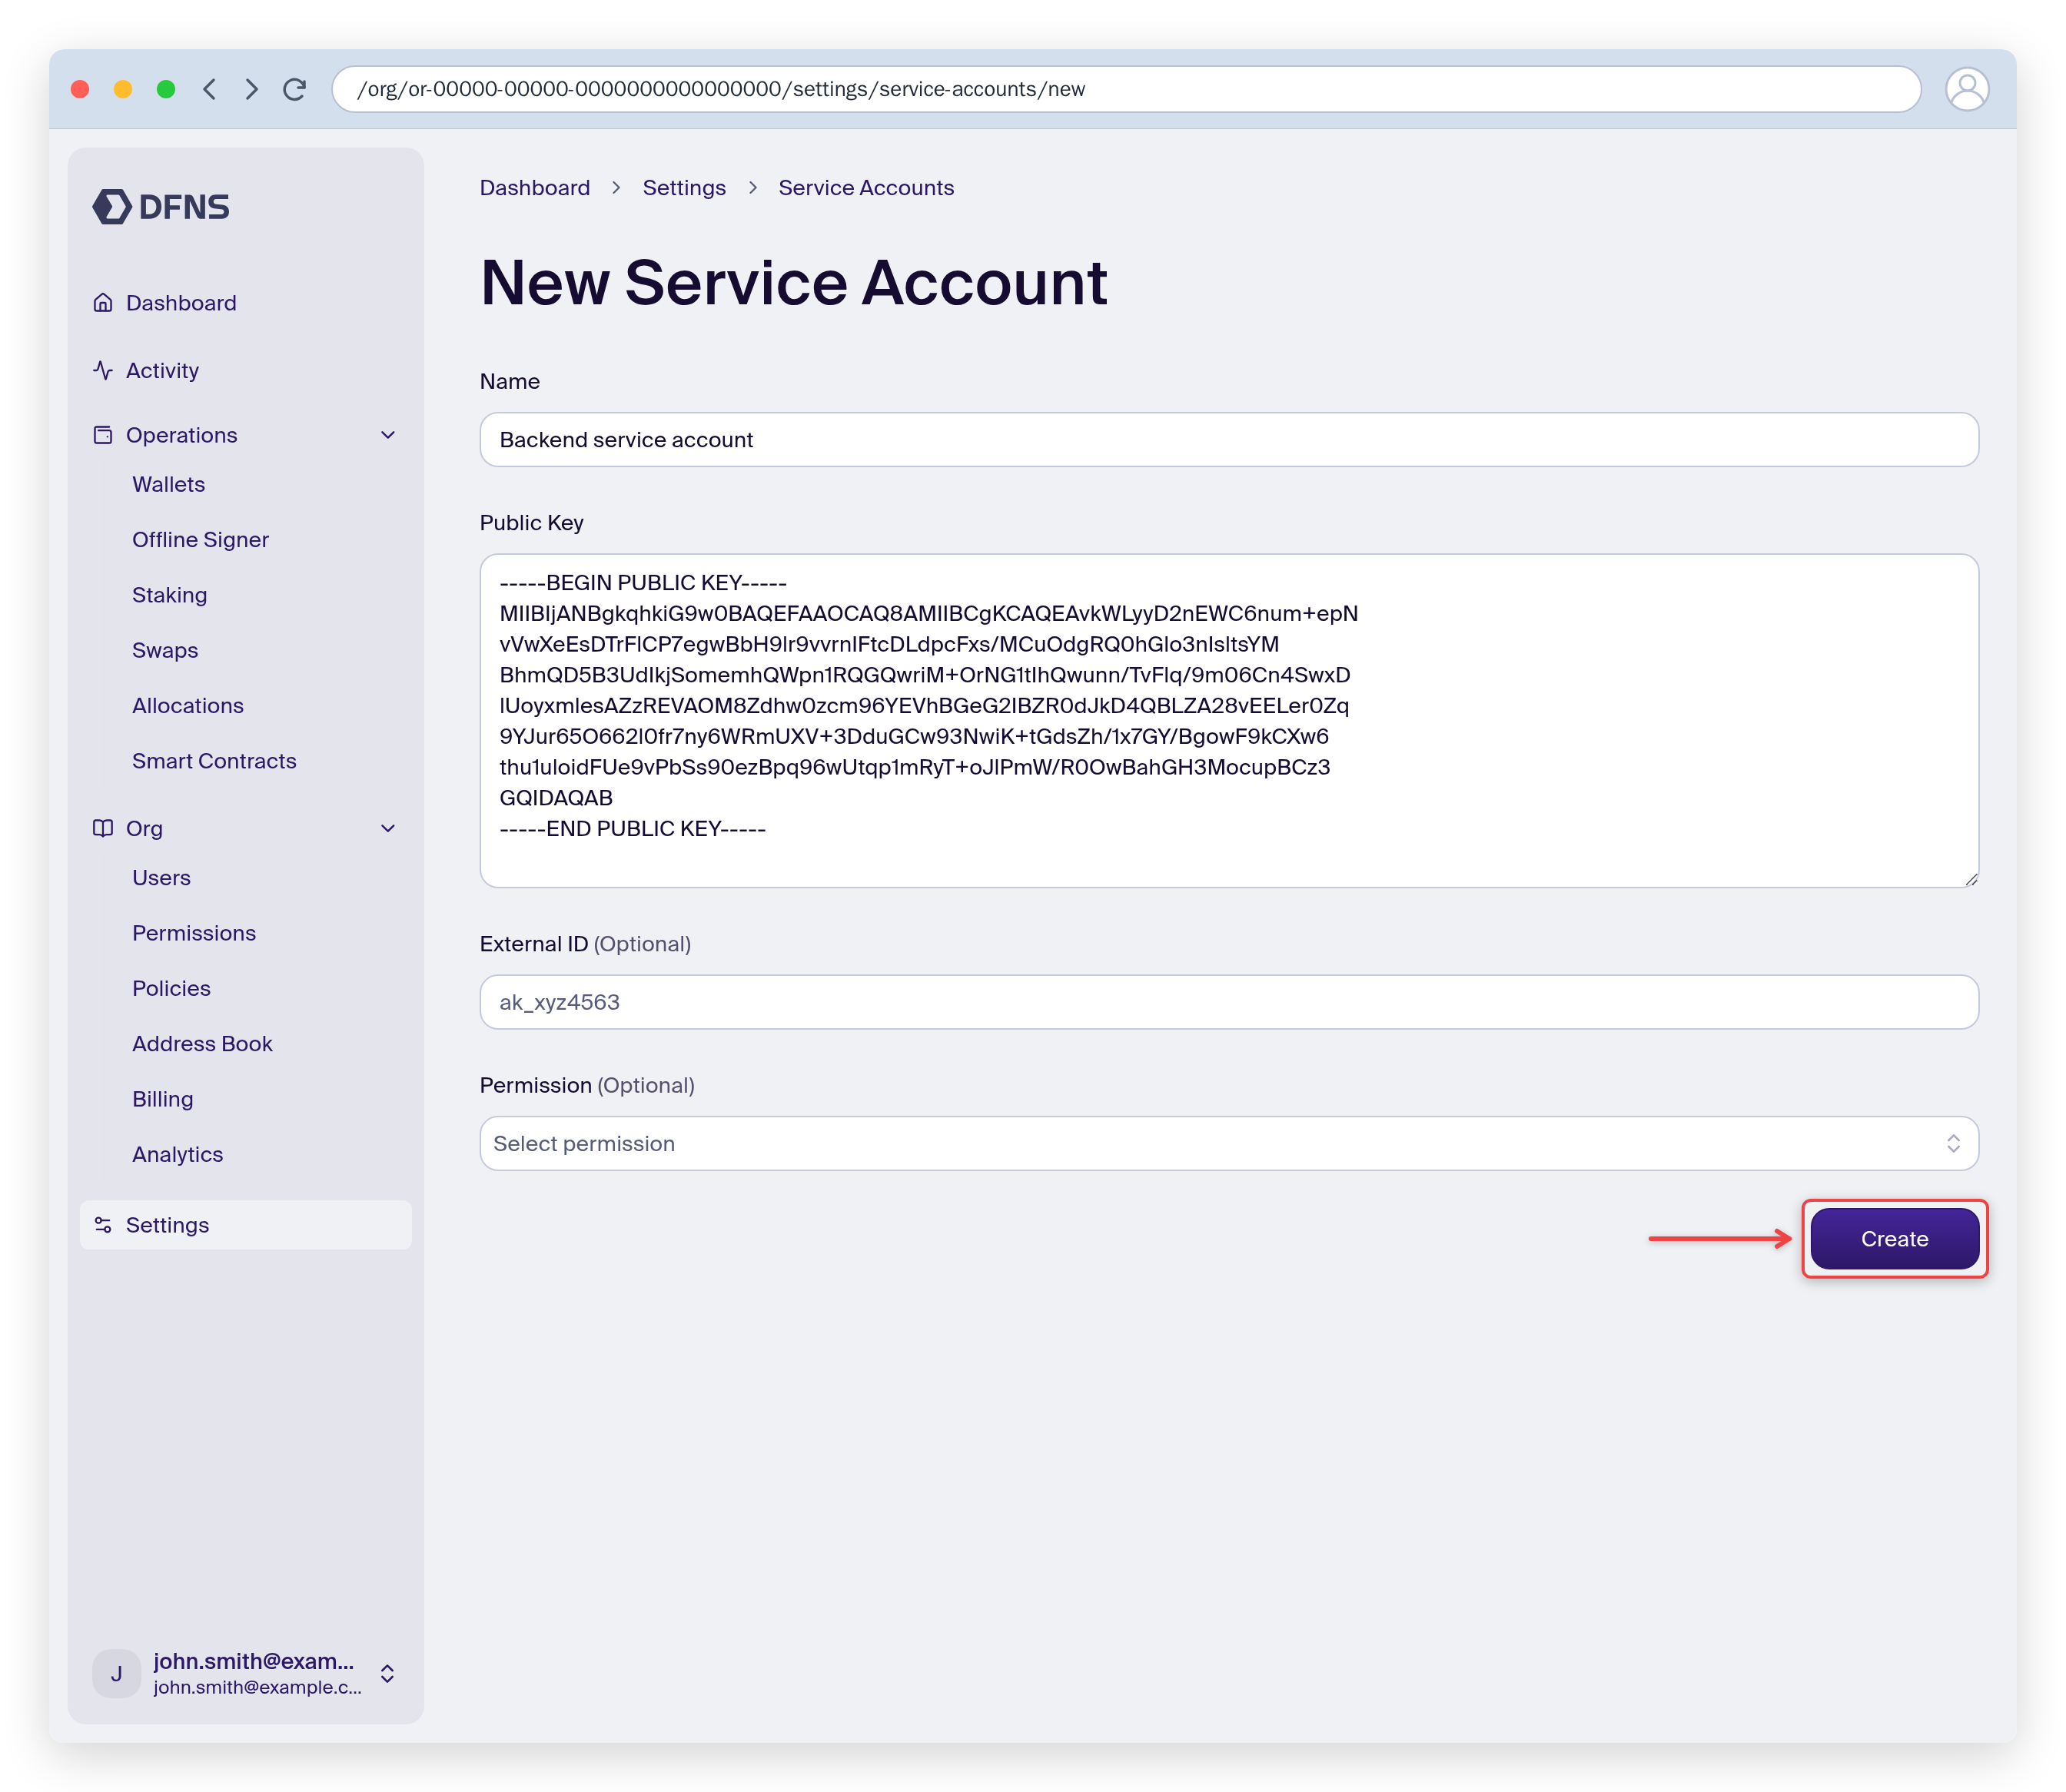Image resolution: width=2066 pixels, height=1792 pixels.
Task: Focus the Name input field
Action: (x=1228, y=439)
